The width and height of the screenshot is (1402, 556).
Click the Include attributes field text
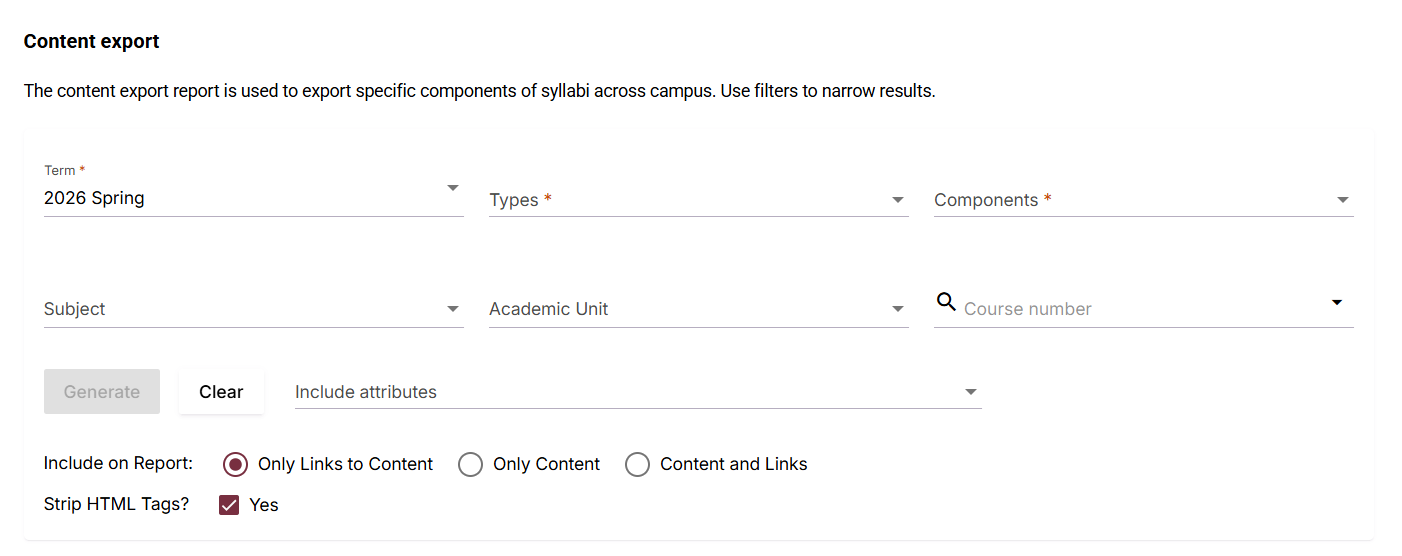[366, 392]
